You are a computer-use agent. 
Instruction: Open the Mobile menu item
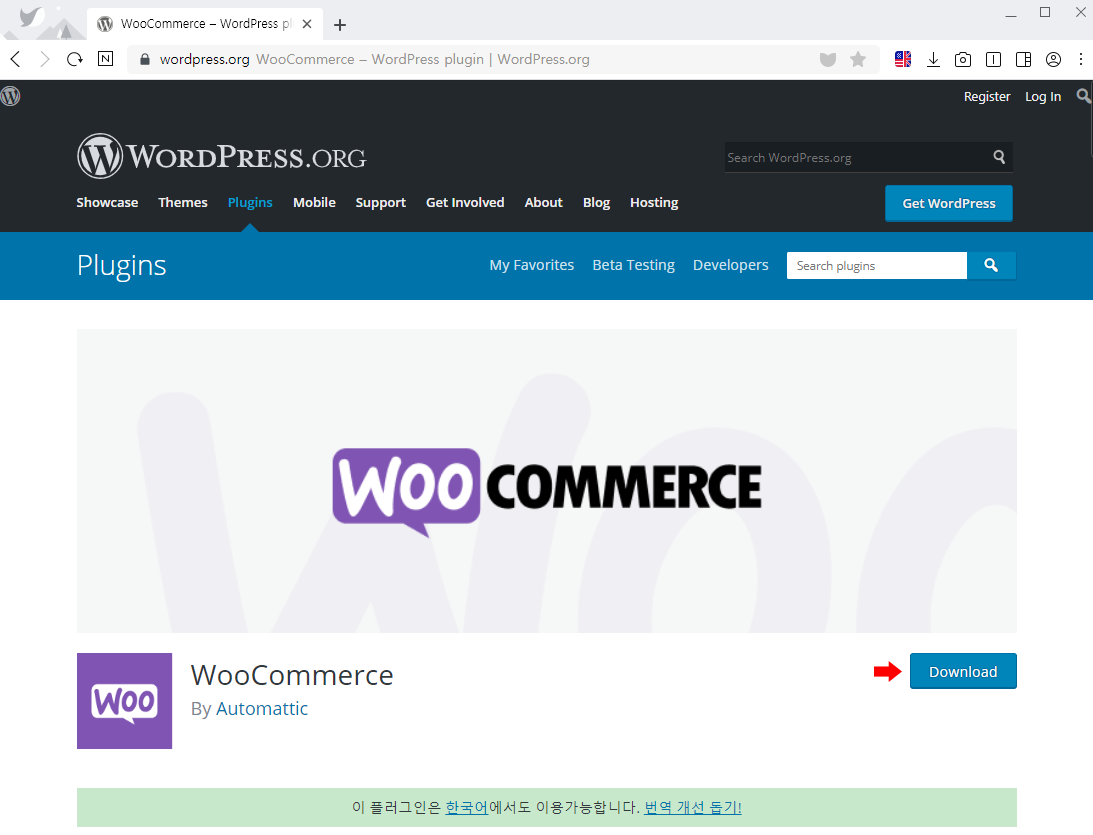coord(314,202)
